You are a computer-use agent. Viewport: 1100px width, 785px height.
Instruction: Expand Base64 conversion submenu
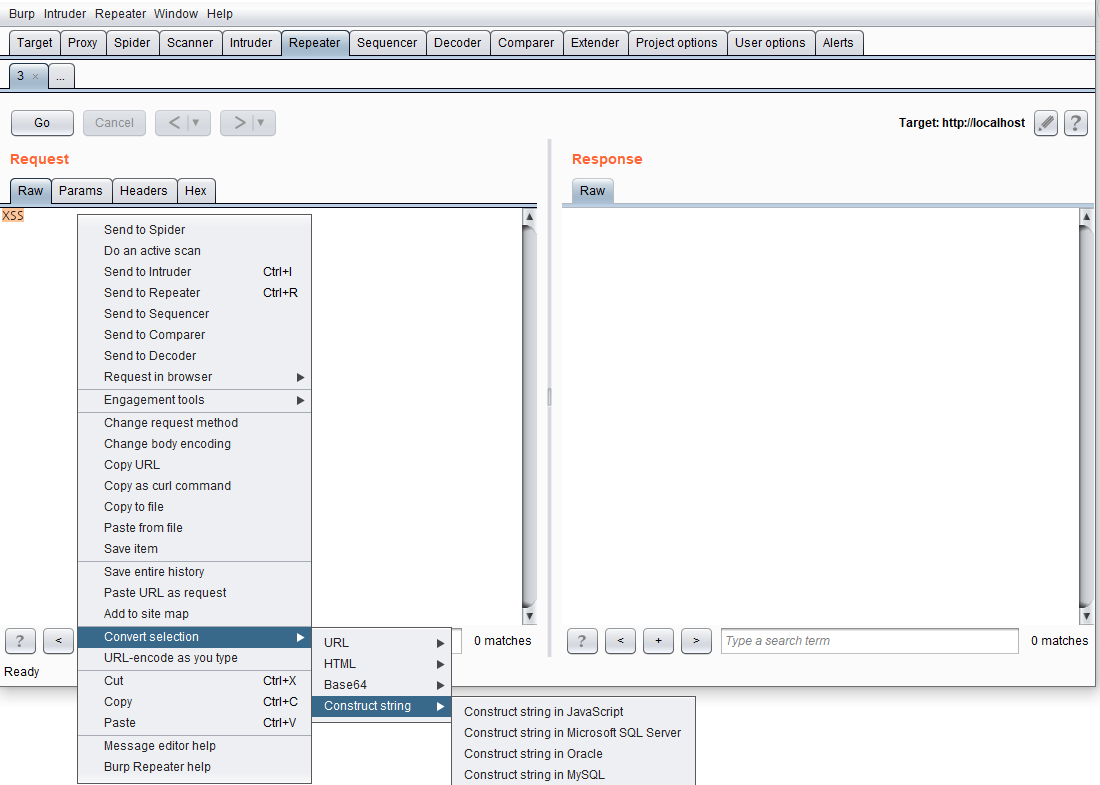click(382, 685)
